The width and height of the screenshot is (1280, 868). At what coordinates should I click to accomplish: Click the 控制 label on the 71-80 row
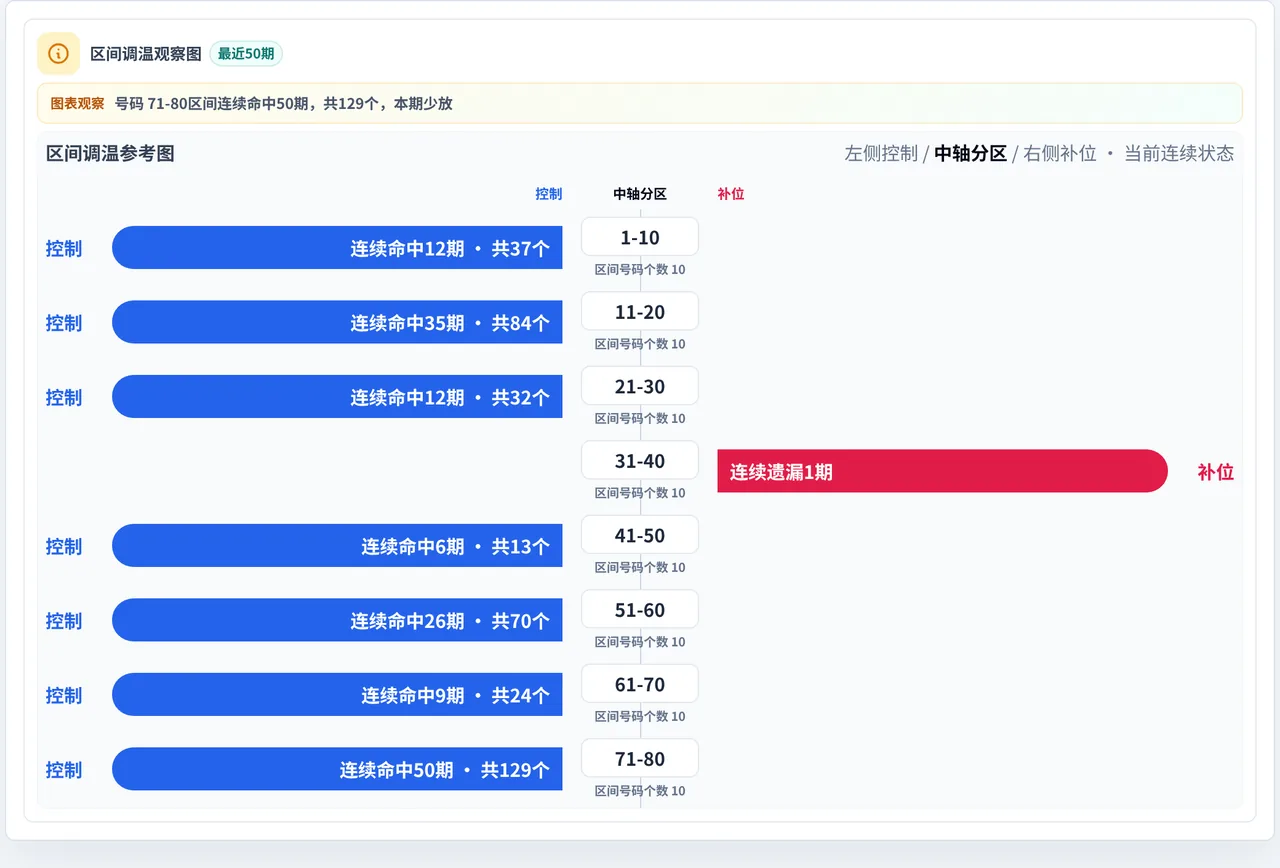[64, 770]
